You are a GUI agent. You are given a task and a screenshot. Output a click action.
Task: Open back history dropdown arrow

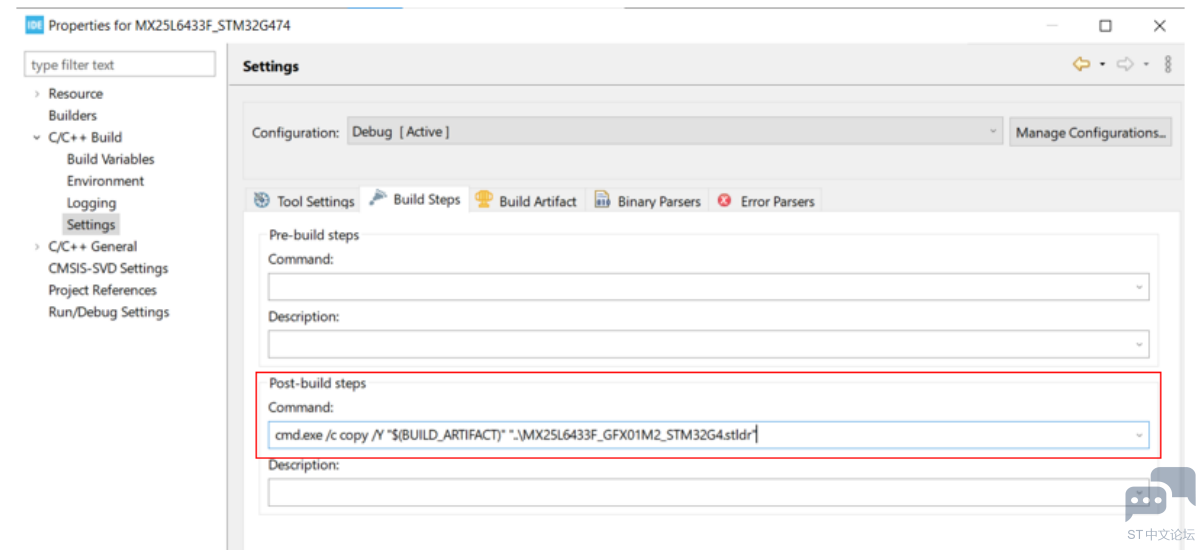(1102, 65)
